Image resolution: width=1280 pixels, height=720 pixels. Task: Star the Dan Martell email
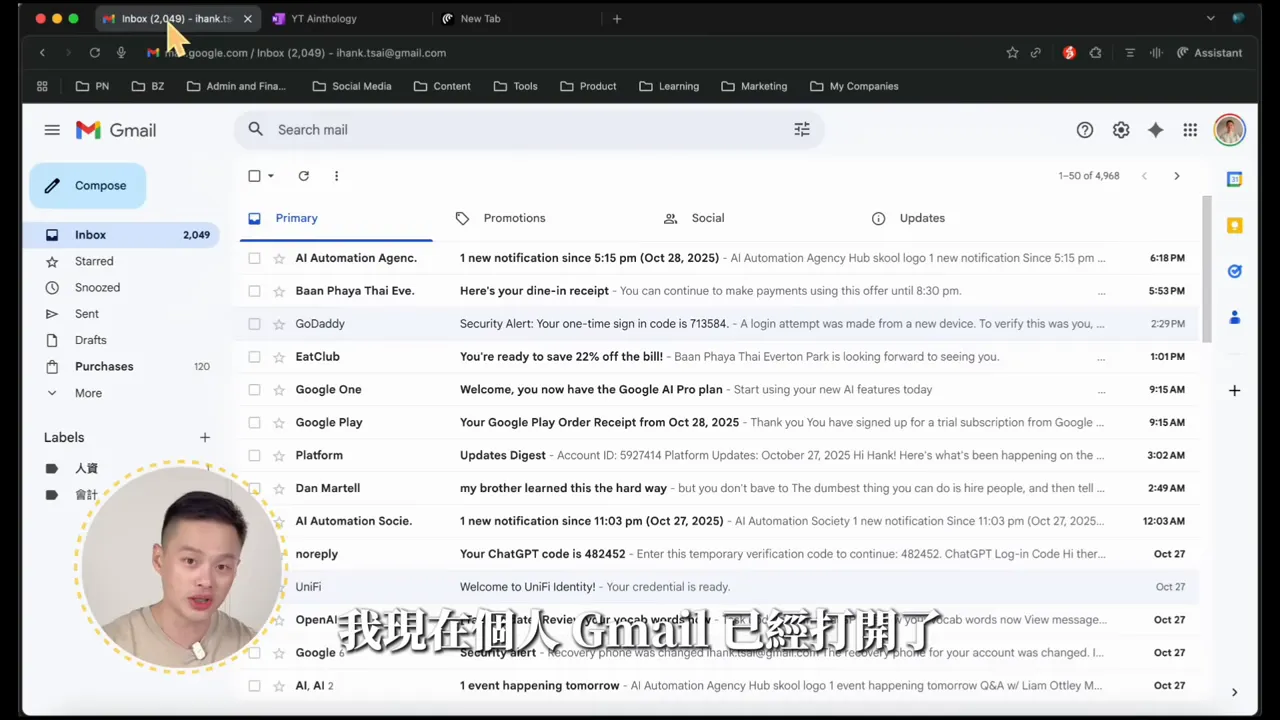point(279,488)
